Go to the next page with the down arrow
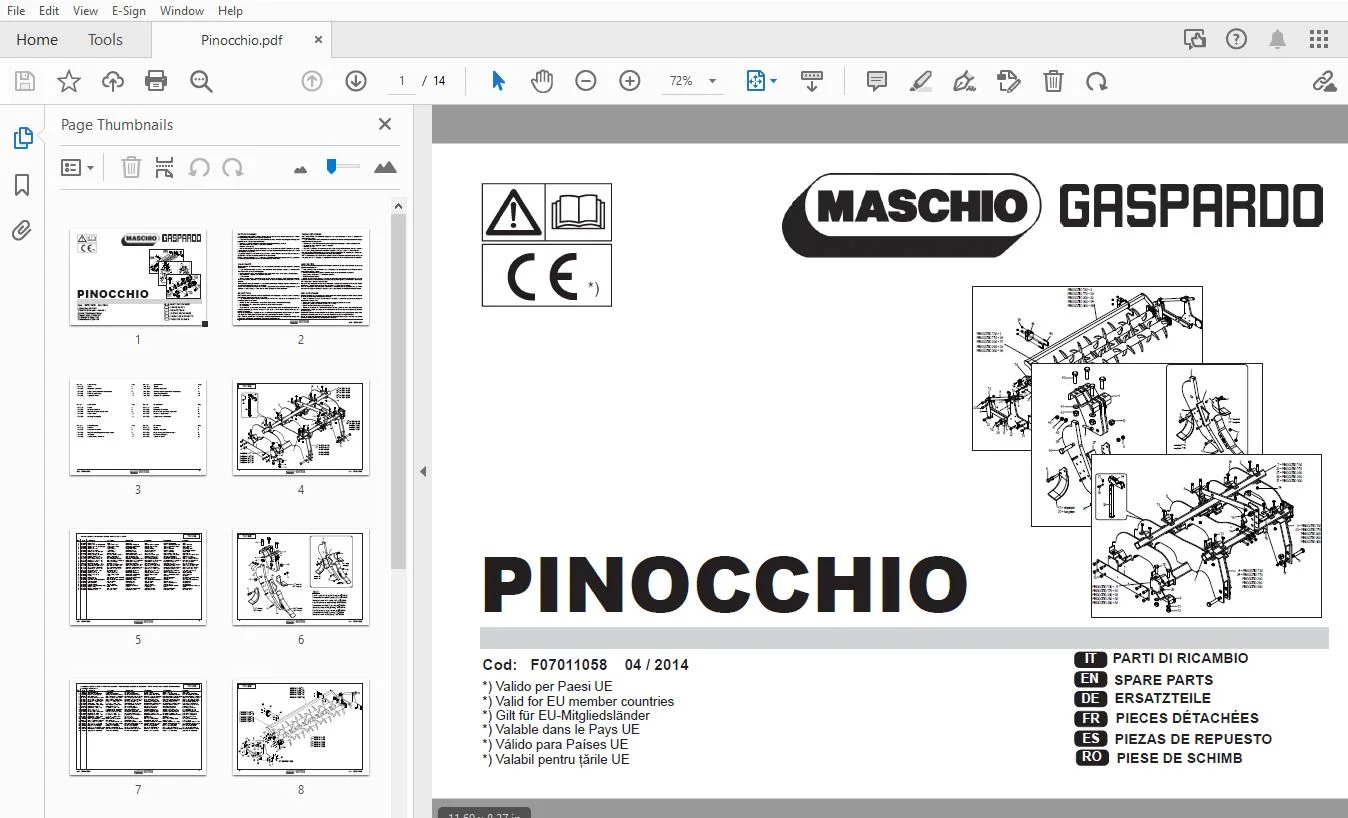 pos(356,81)
